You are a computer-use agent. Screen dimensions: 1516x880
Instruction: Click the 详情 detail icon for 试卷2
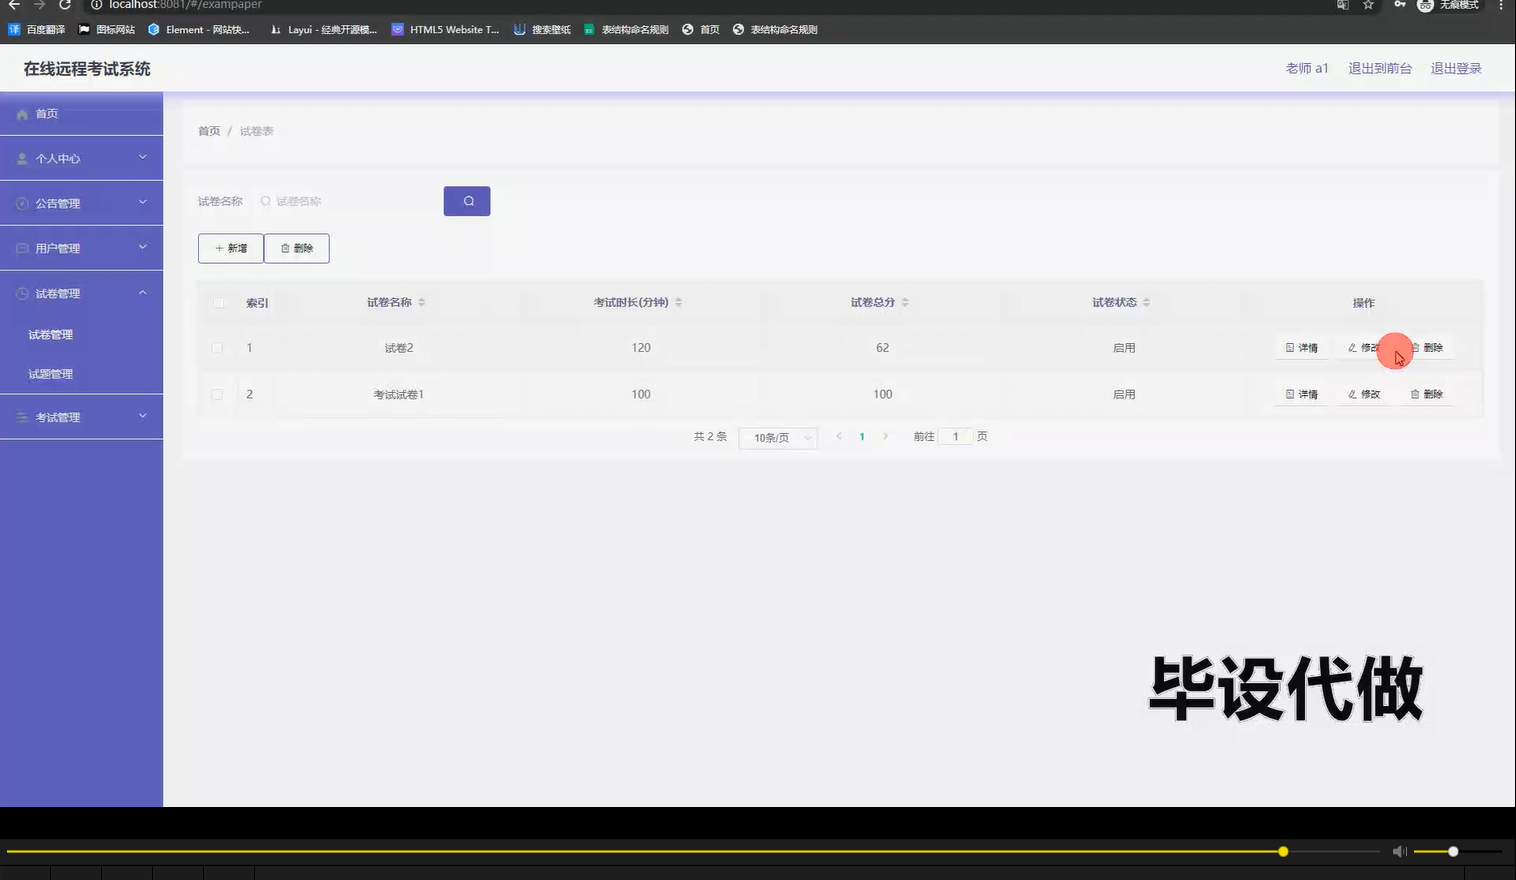[x=1289, y=347]
